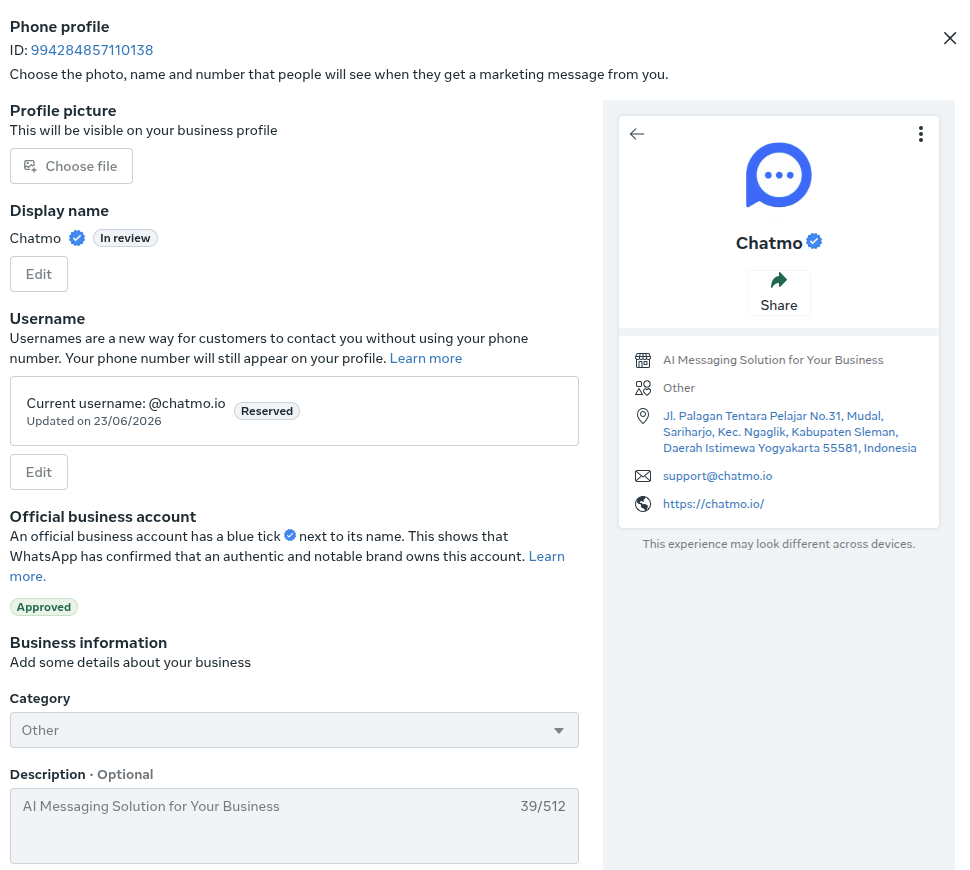The width and height of the screenshot is (970, 870).
Task: Click the 39/512 character counter
Action: 543,806
